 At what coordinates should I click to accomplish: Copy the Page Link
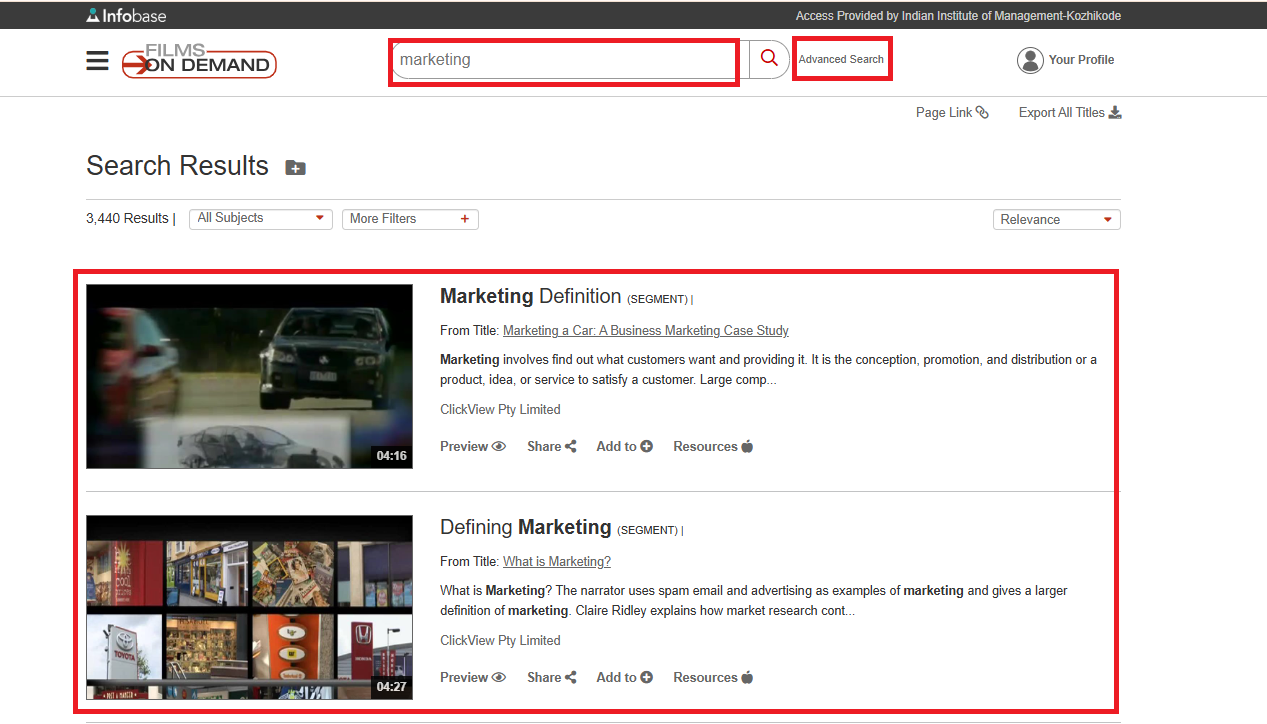pos(952,113)
